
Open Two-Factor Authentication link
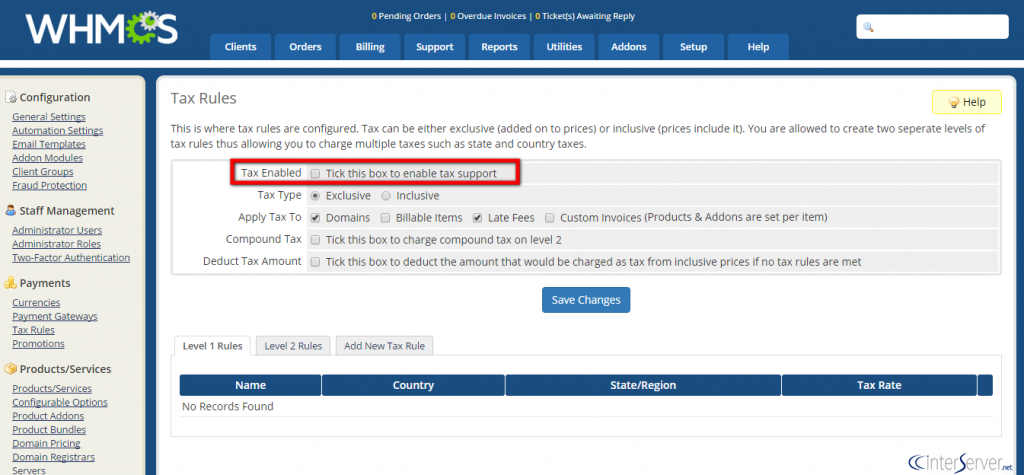coord(71,258)
